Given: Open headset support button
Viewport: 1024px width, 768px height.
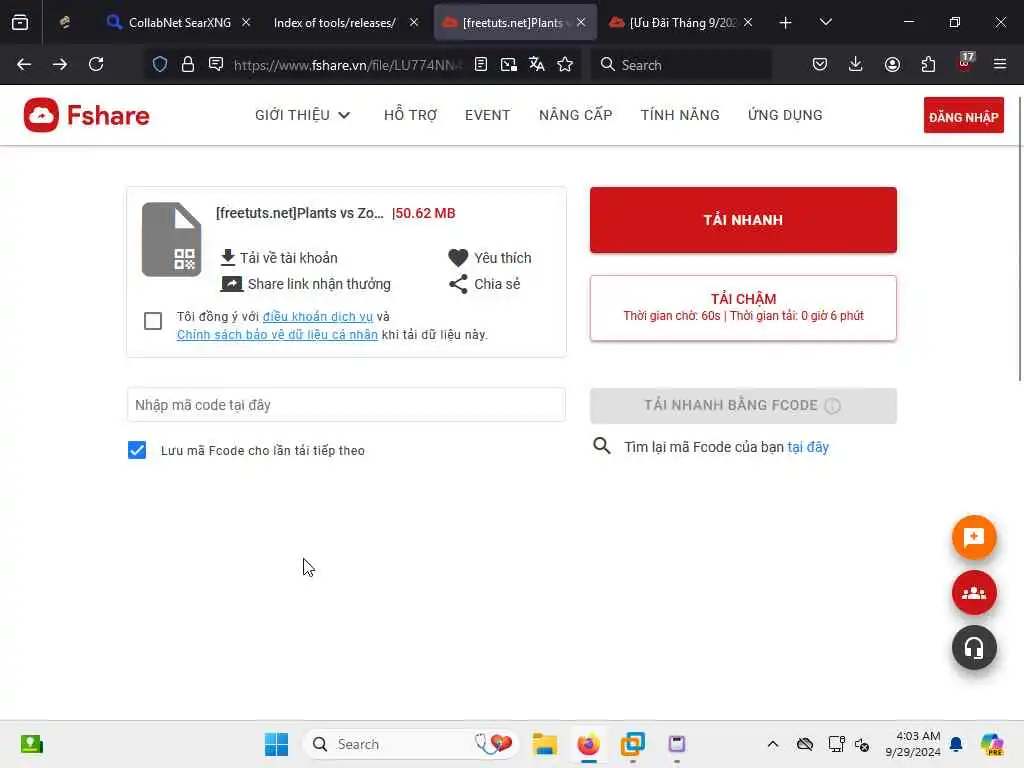Looking at the screenshot, I should [x=974, y=648].
